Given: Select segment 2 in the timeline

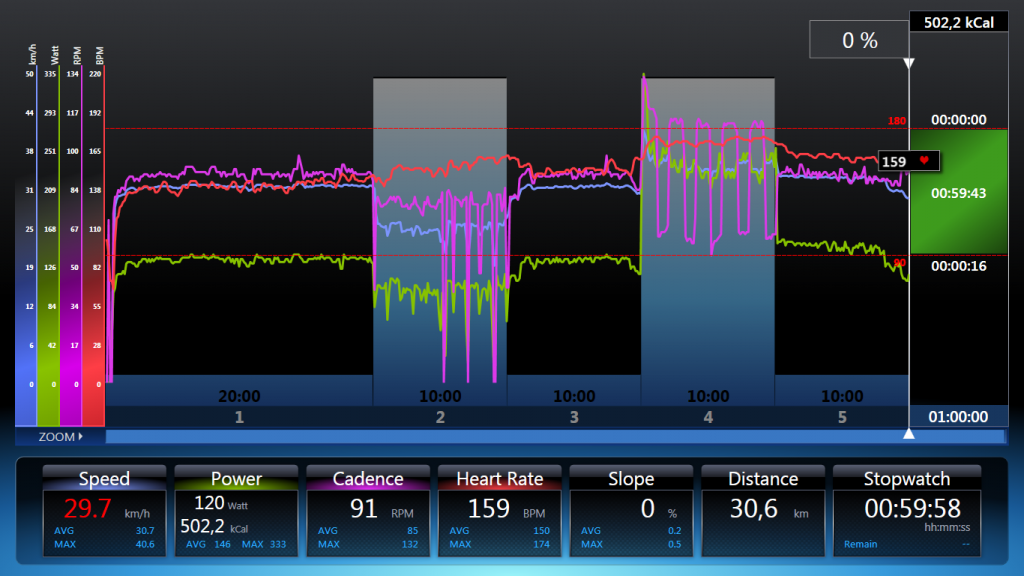Looking at the screenshot, I should [440, 417].
